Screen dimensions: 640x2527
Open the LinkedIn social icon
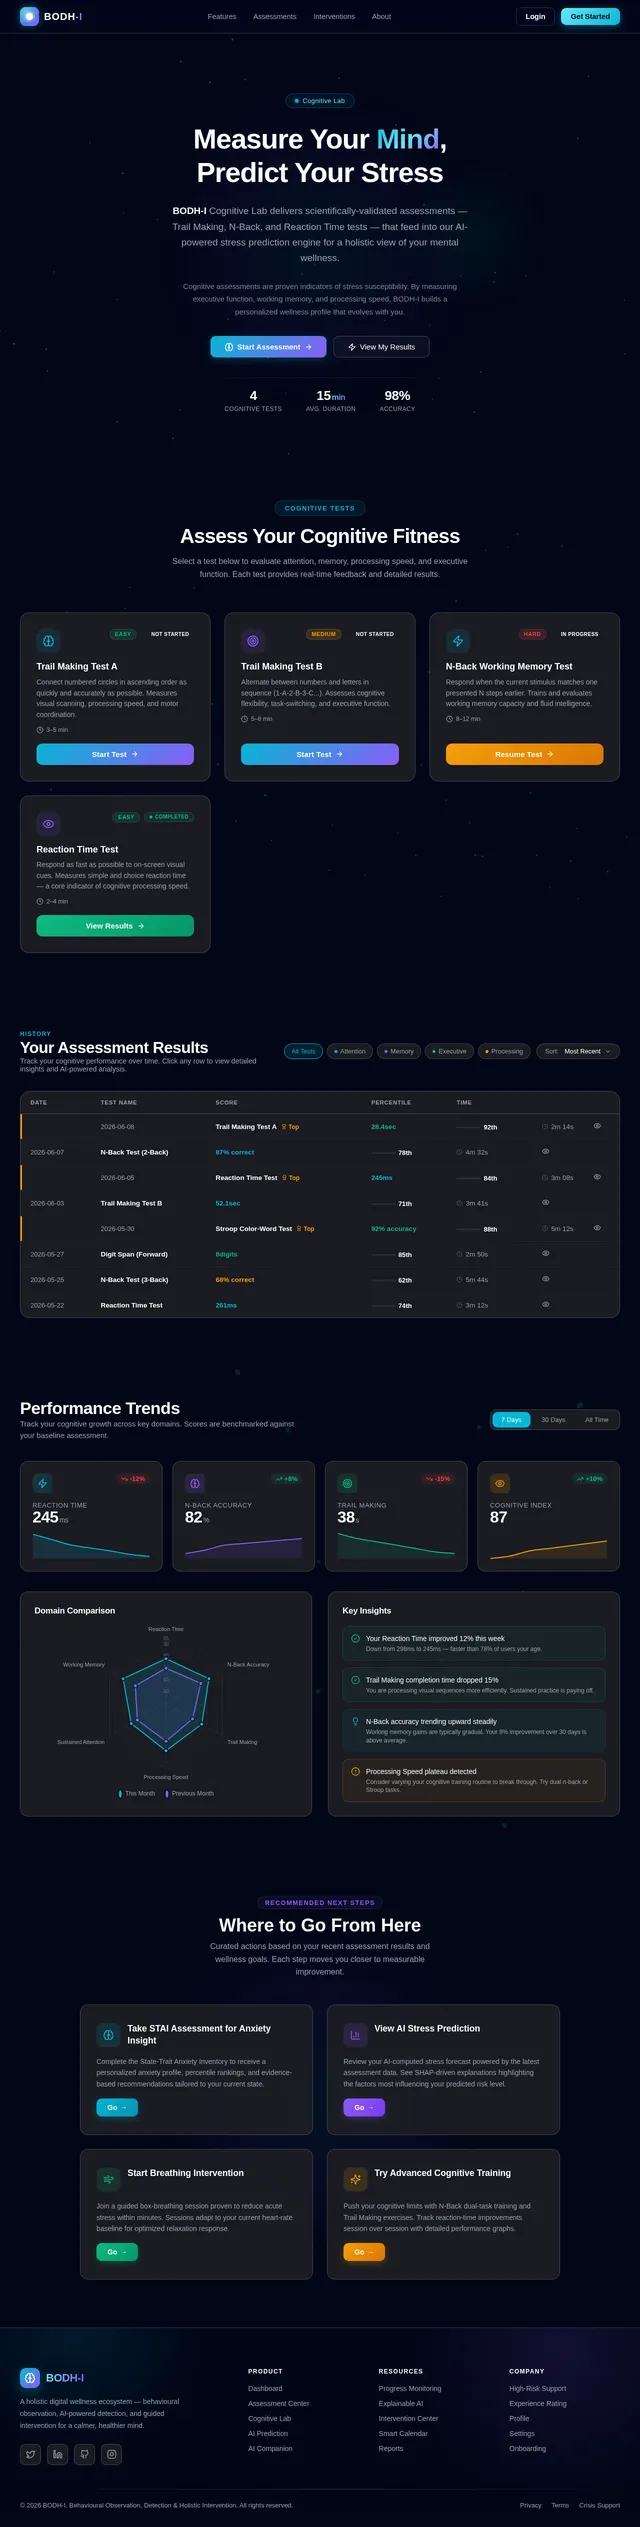[58, 2453]
